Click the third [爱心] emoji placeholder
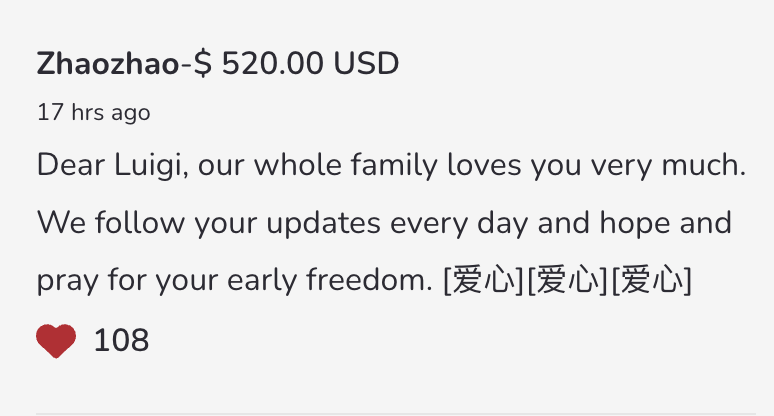Screen dimensions: 774x416 pos(652,280)
